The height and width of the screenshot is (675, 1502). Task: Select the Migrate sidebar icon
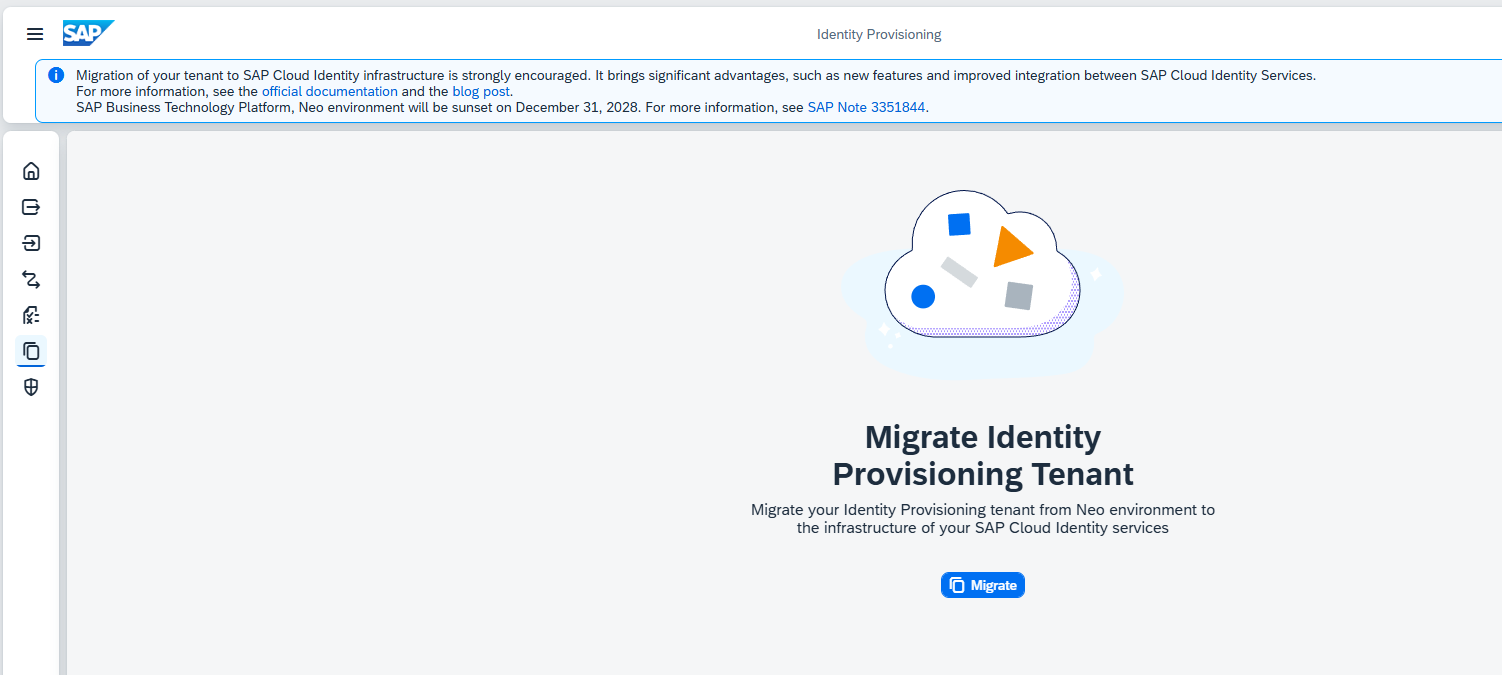click(31, 351)
